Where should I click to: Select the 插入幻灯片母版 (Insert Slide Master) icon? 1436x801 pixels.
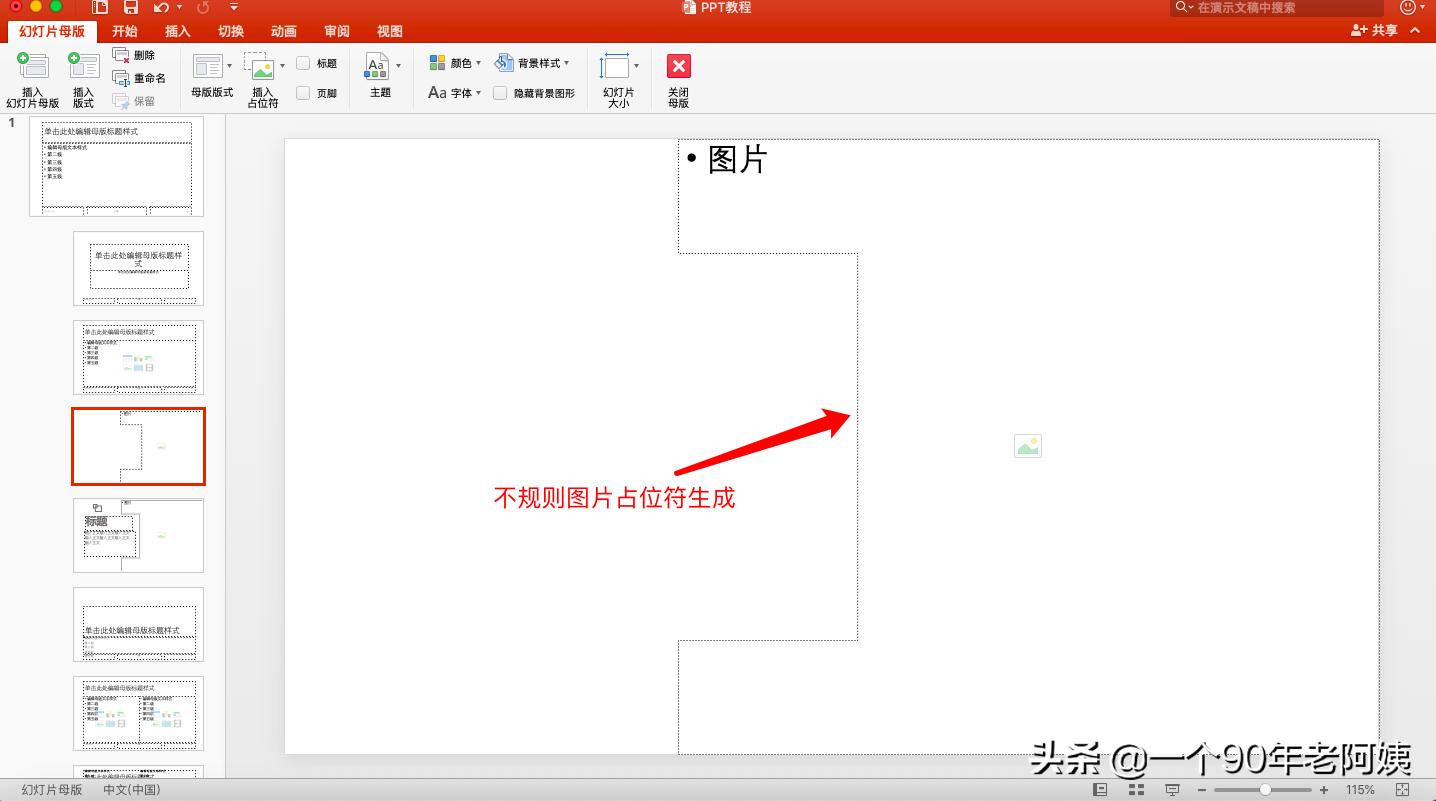(x=33, y=75)
